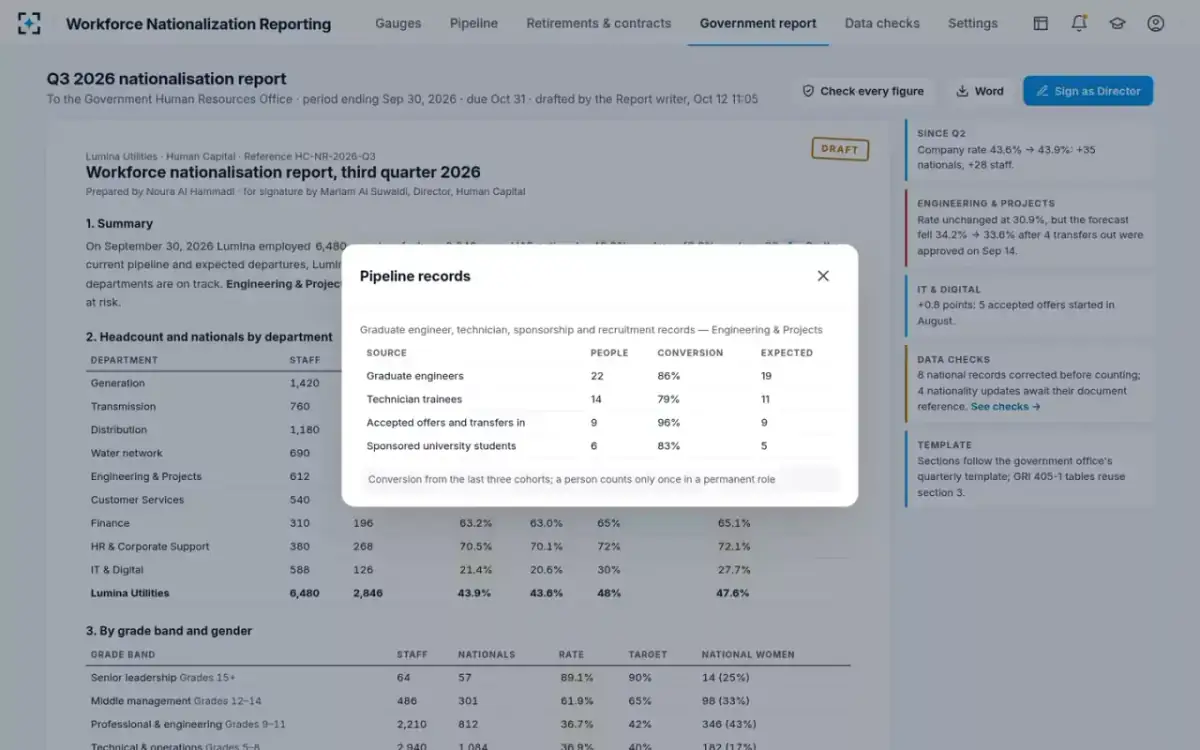Image resolution: width=1200 pixels, height=750 pixels.
Task: Close the Pipeline records dialog
Action: [823, 276]
